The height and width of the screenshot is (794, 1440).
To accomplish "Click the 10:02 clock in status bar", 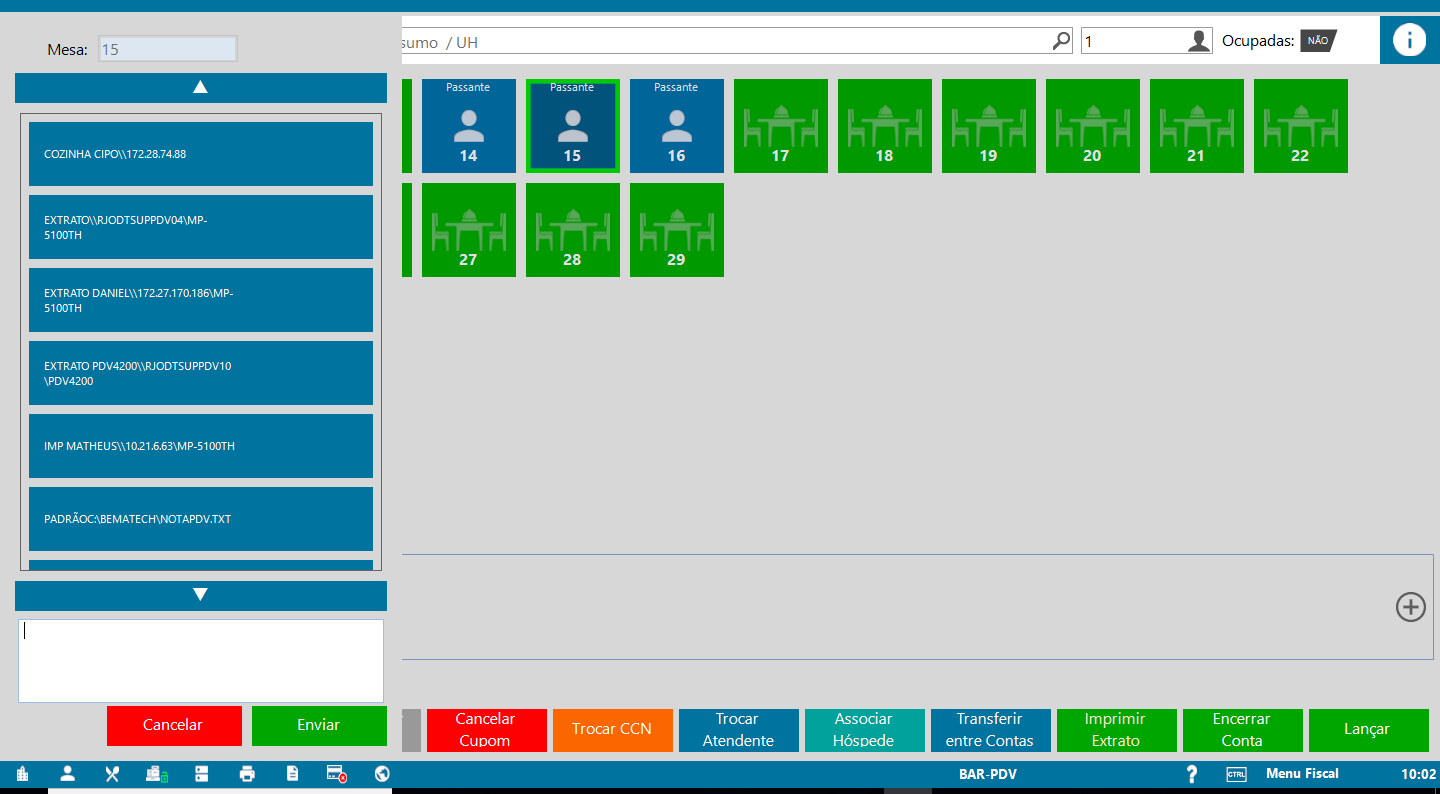I will click(1418, 774).
